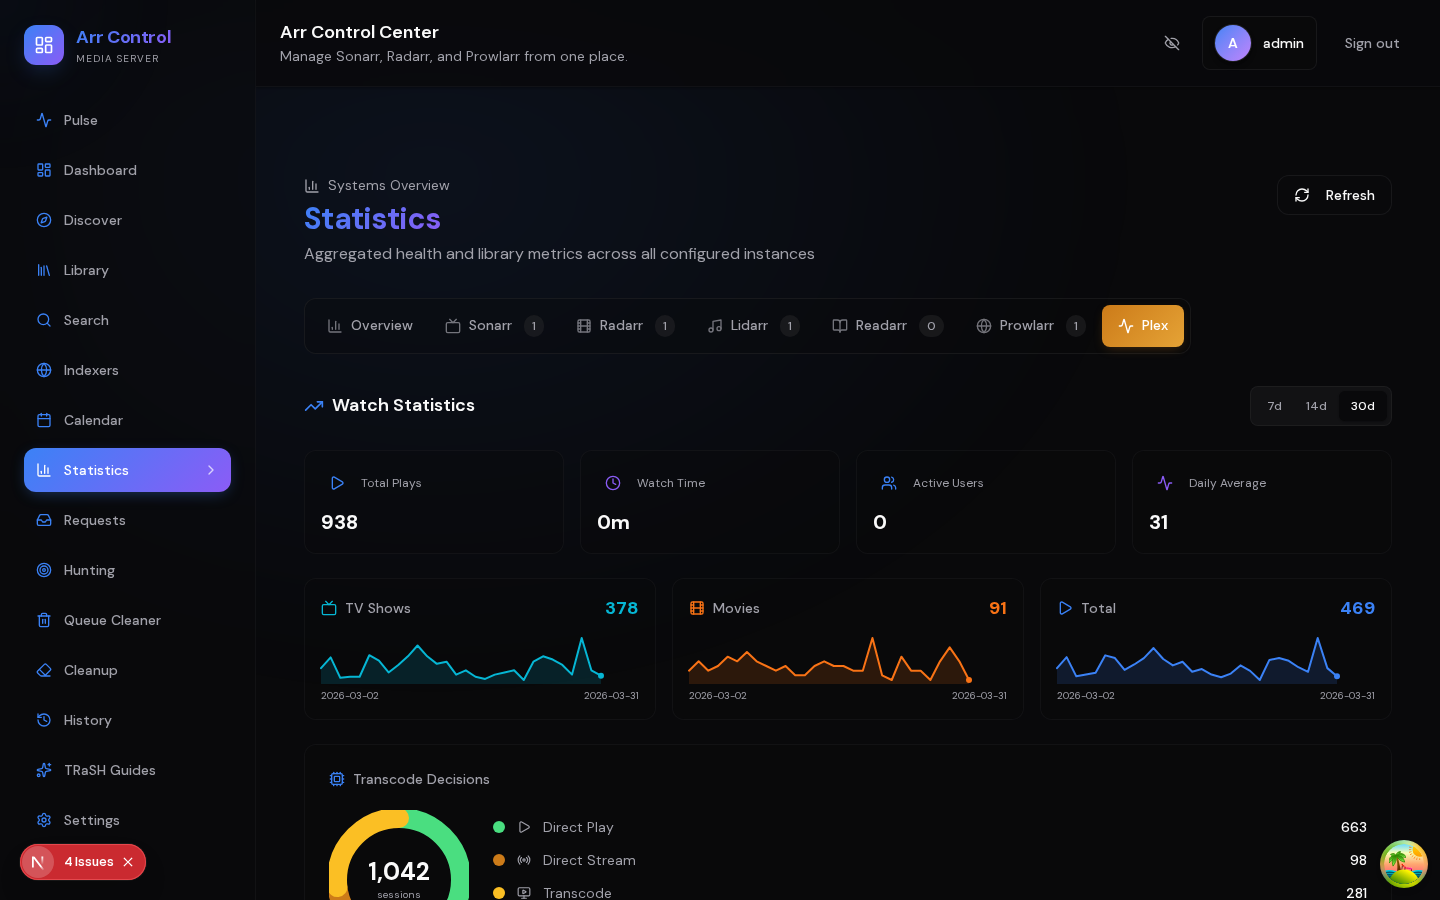The height and width of the screenshot is (900, 1440).
Task: Click the Total count 469
Action: pyautogui.click(x=1357, y=608)
